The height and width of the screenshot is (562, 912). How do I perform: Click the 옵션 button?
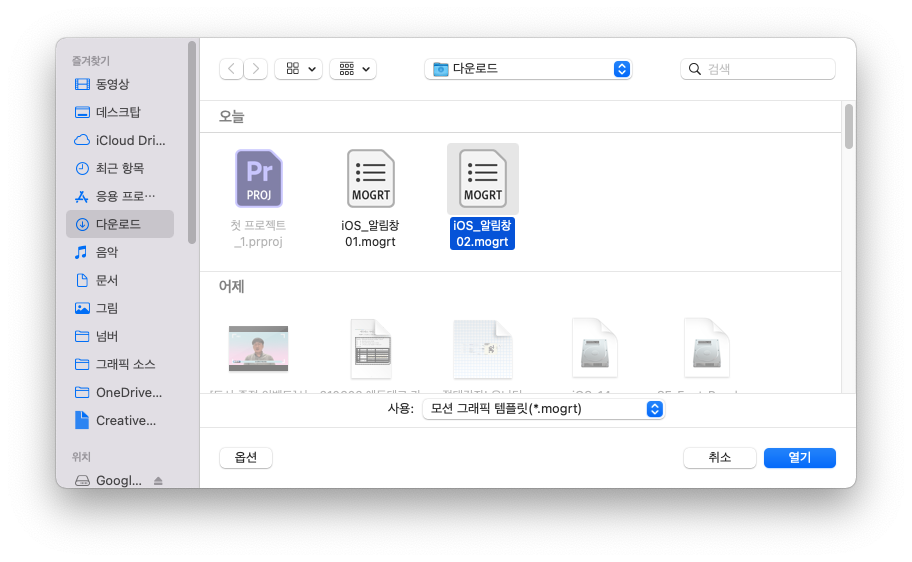pos(245,458)
